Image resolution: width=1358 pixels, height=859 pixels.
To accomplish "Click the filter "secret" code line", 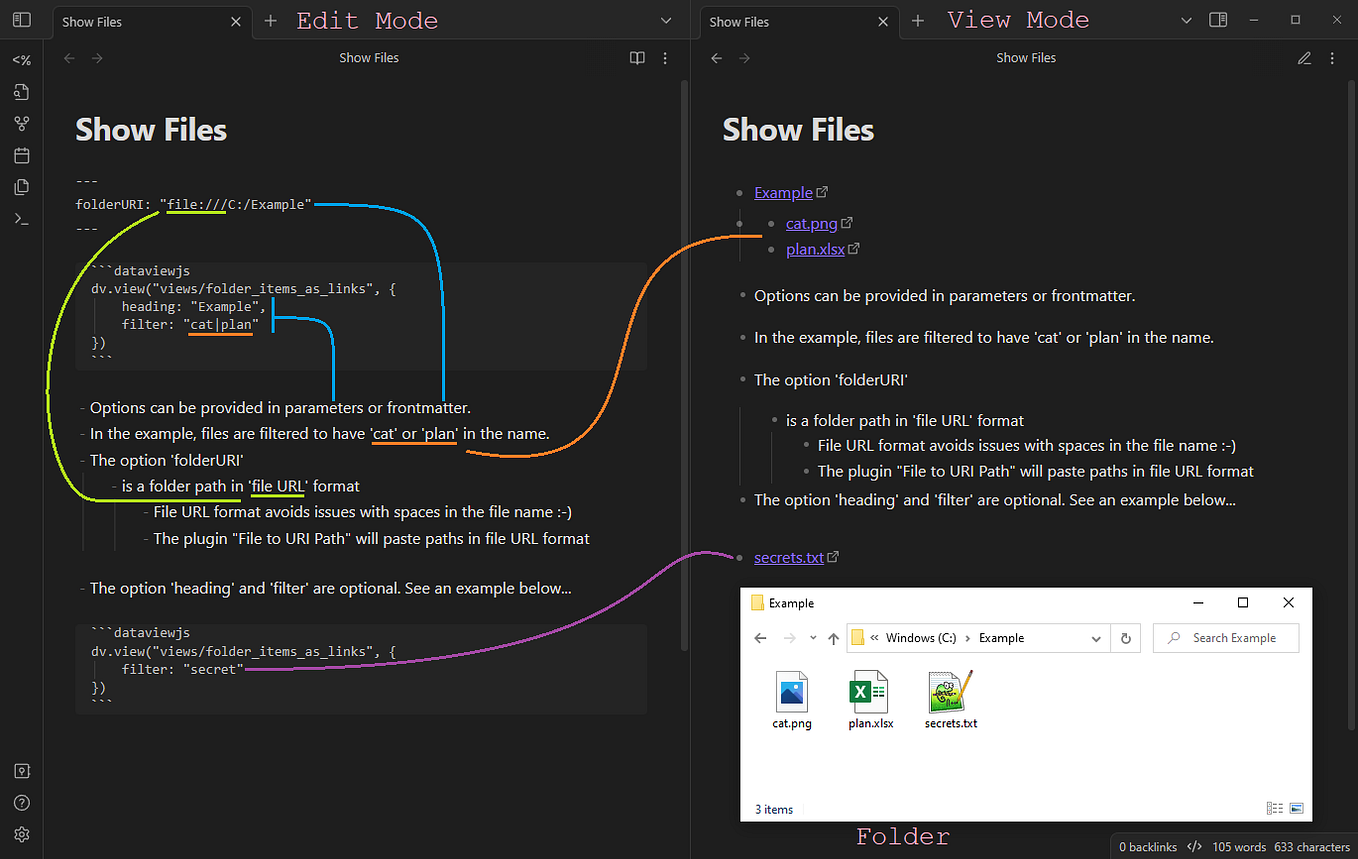I will click(182, 669).
